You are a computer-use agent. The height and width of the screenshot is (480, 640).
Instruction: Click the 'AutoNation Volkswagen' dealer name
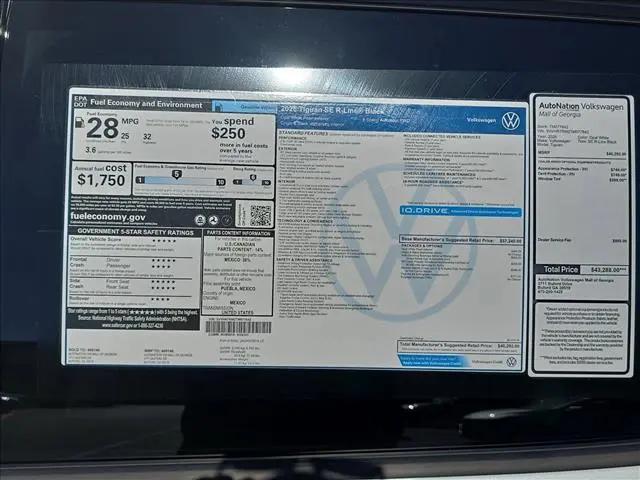(581, 107)
